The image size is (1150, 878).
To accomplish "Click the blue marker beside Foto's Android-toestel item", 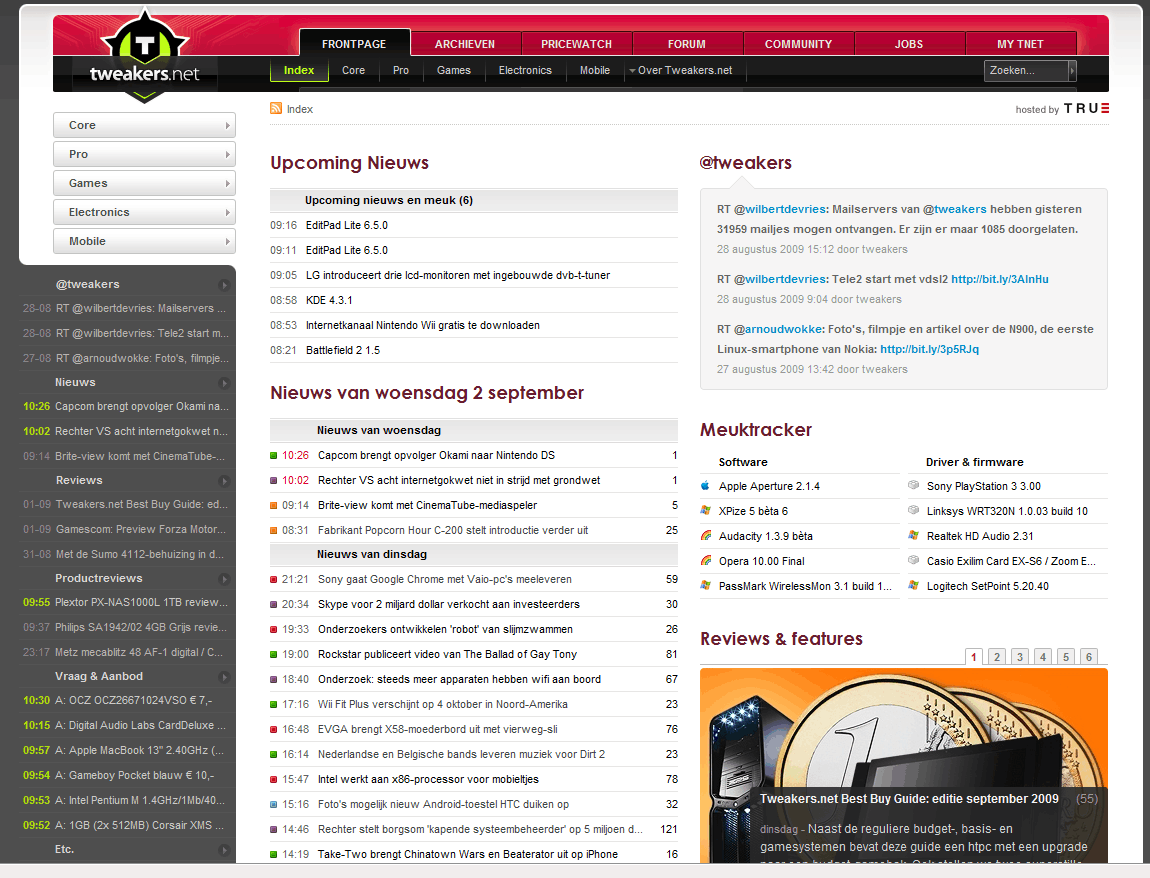I will pyautogui.click(x=274, y=805).
